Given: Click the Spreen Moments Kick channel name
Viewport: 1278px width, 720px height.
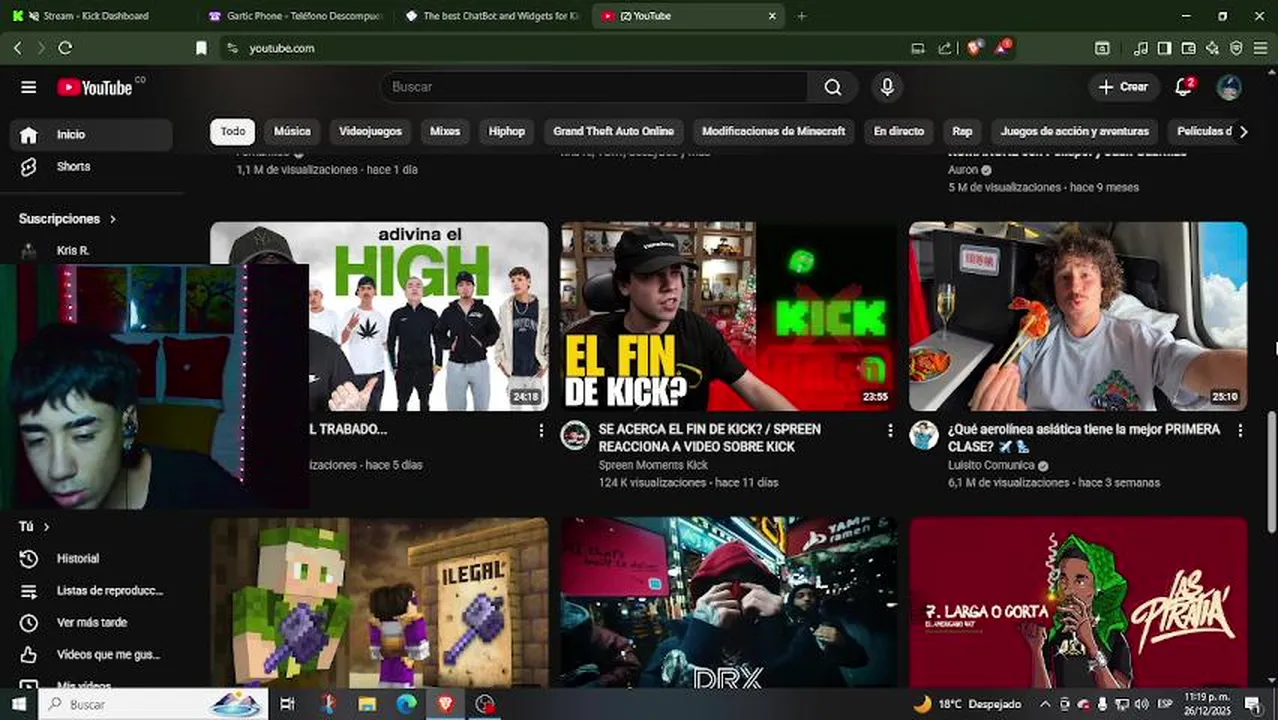Looking at the screenshot, I should (x=653, y=465).
